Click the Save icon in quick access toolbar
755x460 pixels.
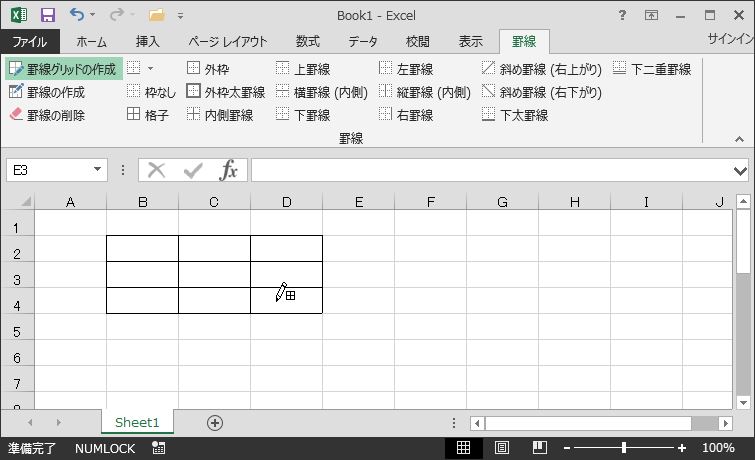(48, 15)
